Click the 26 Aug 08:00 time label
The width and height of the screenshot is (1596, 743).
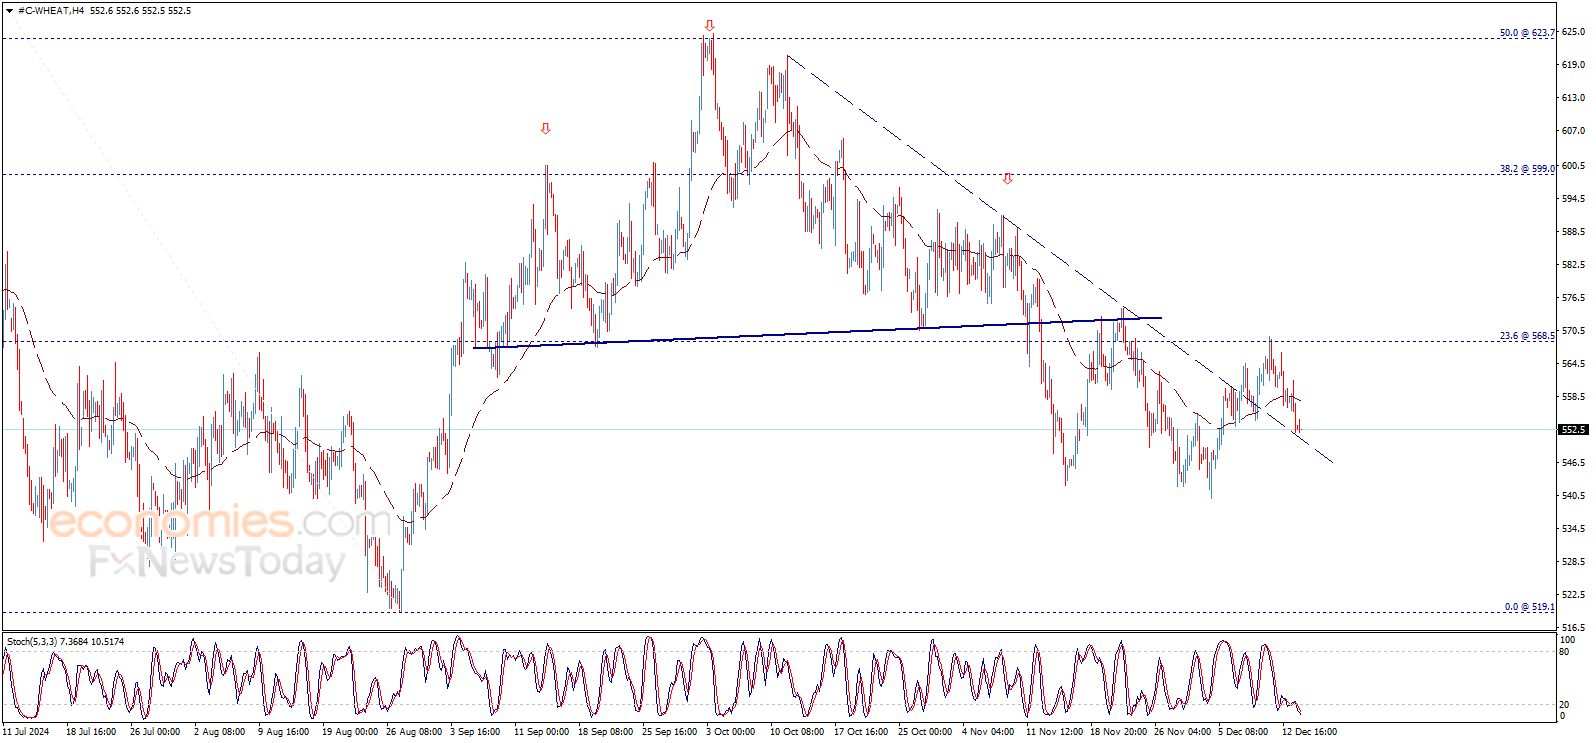click(414, 732)
